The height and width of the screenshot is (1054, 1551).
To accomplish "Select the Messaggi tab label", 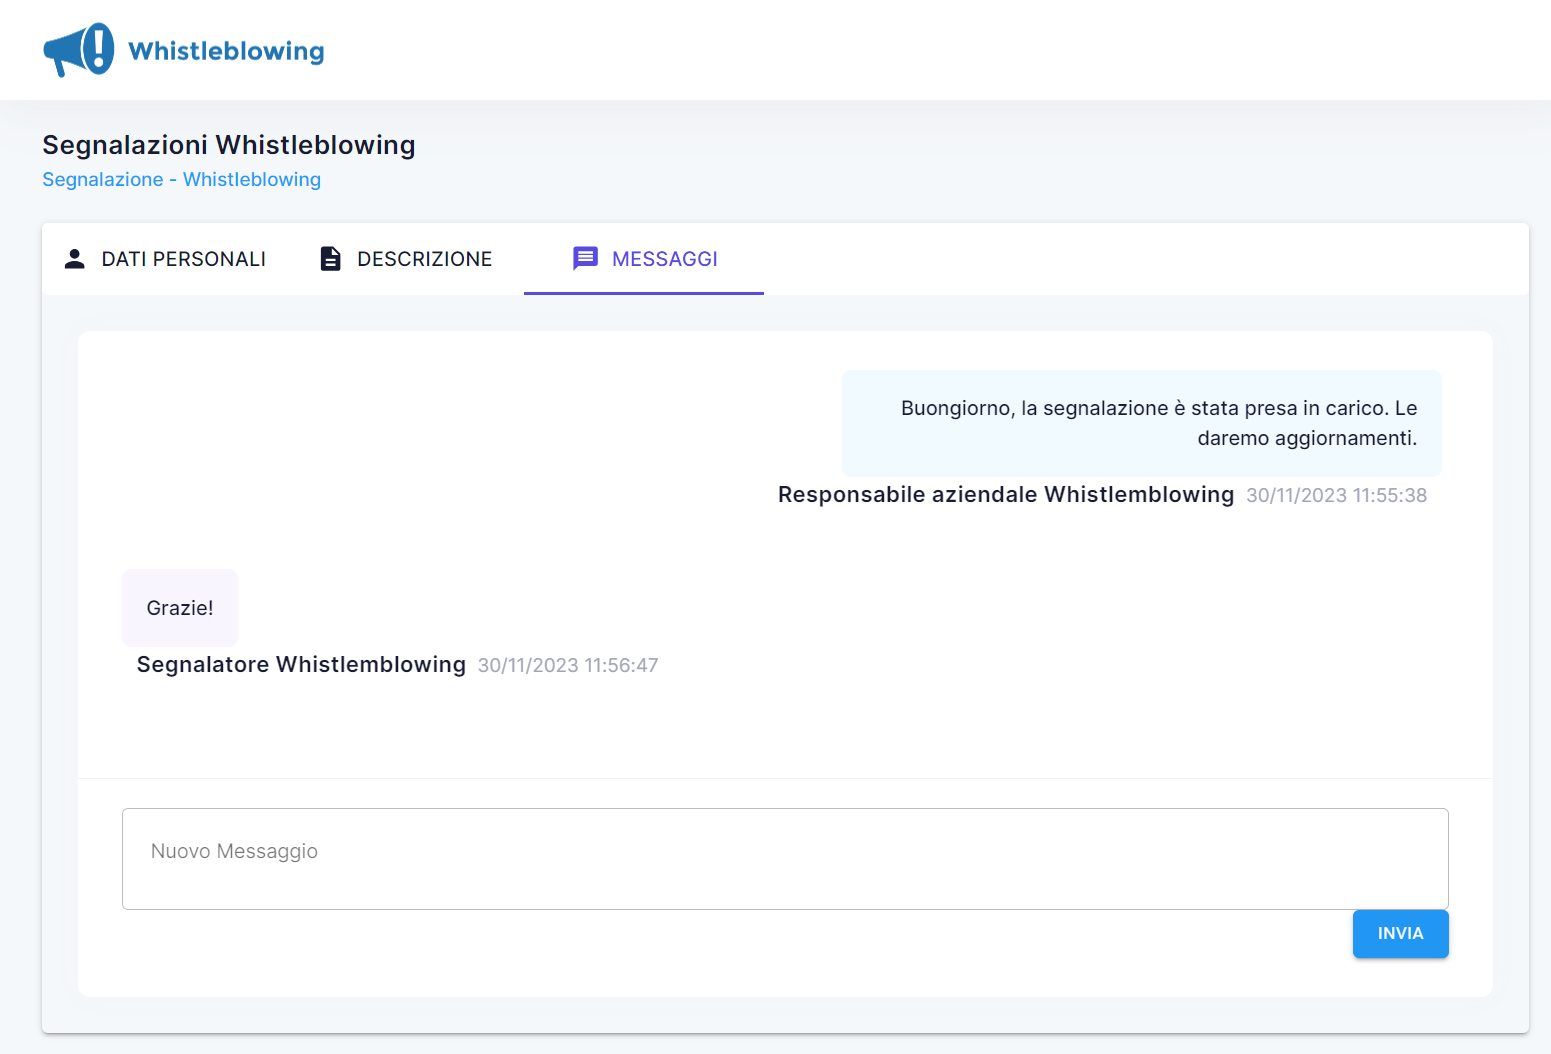I will (x=664, y=259).
